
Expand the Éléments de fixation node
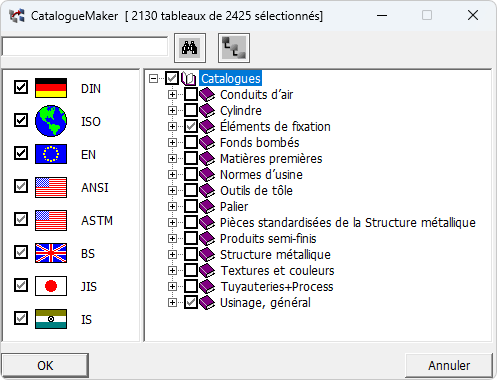(172, 127)
